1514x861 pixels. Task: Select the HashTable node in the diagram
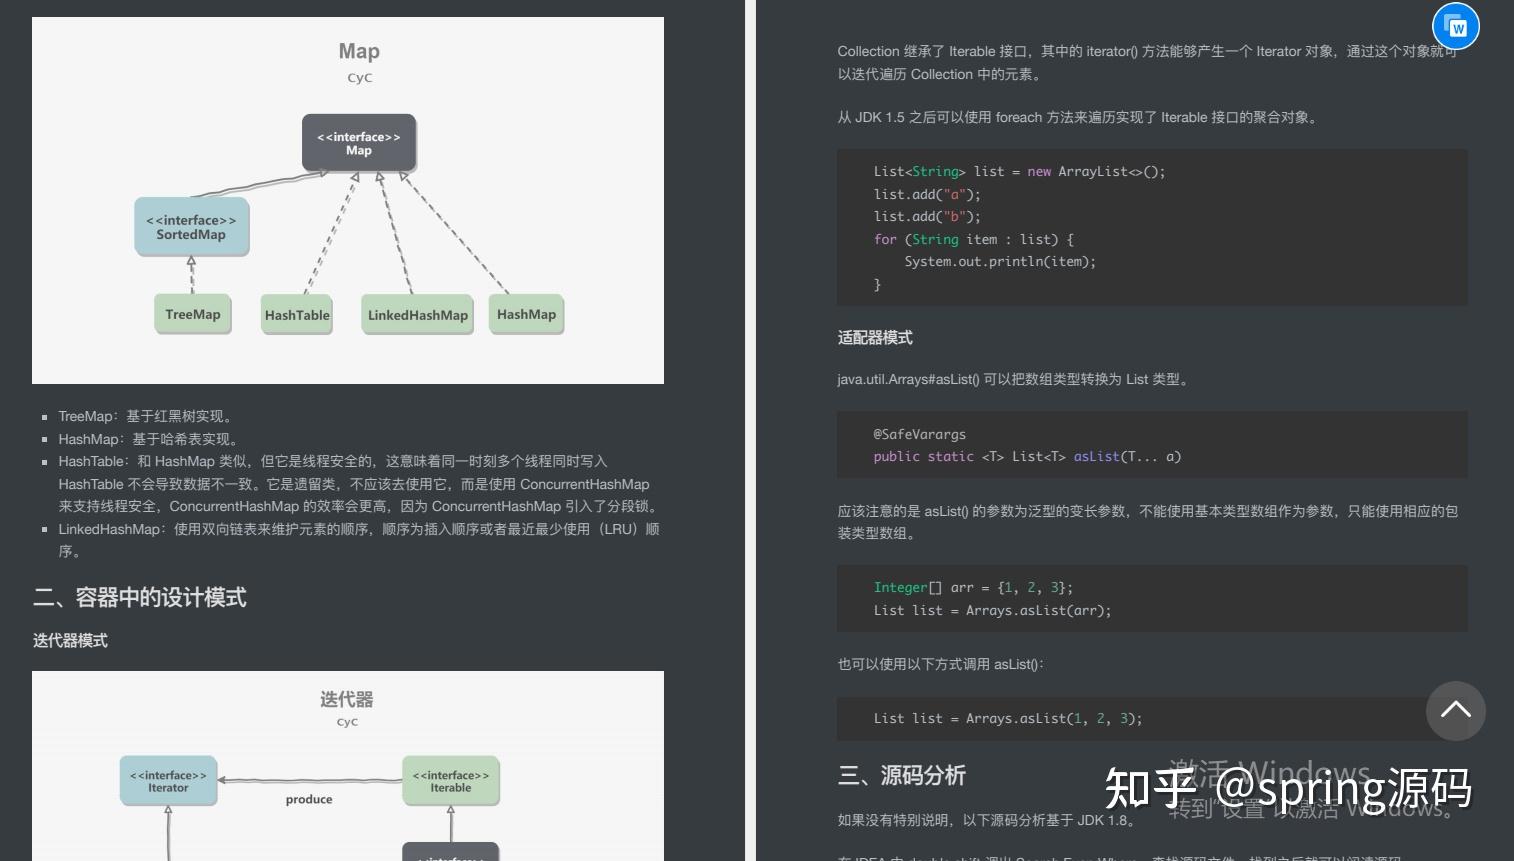(x=296, y=314)
